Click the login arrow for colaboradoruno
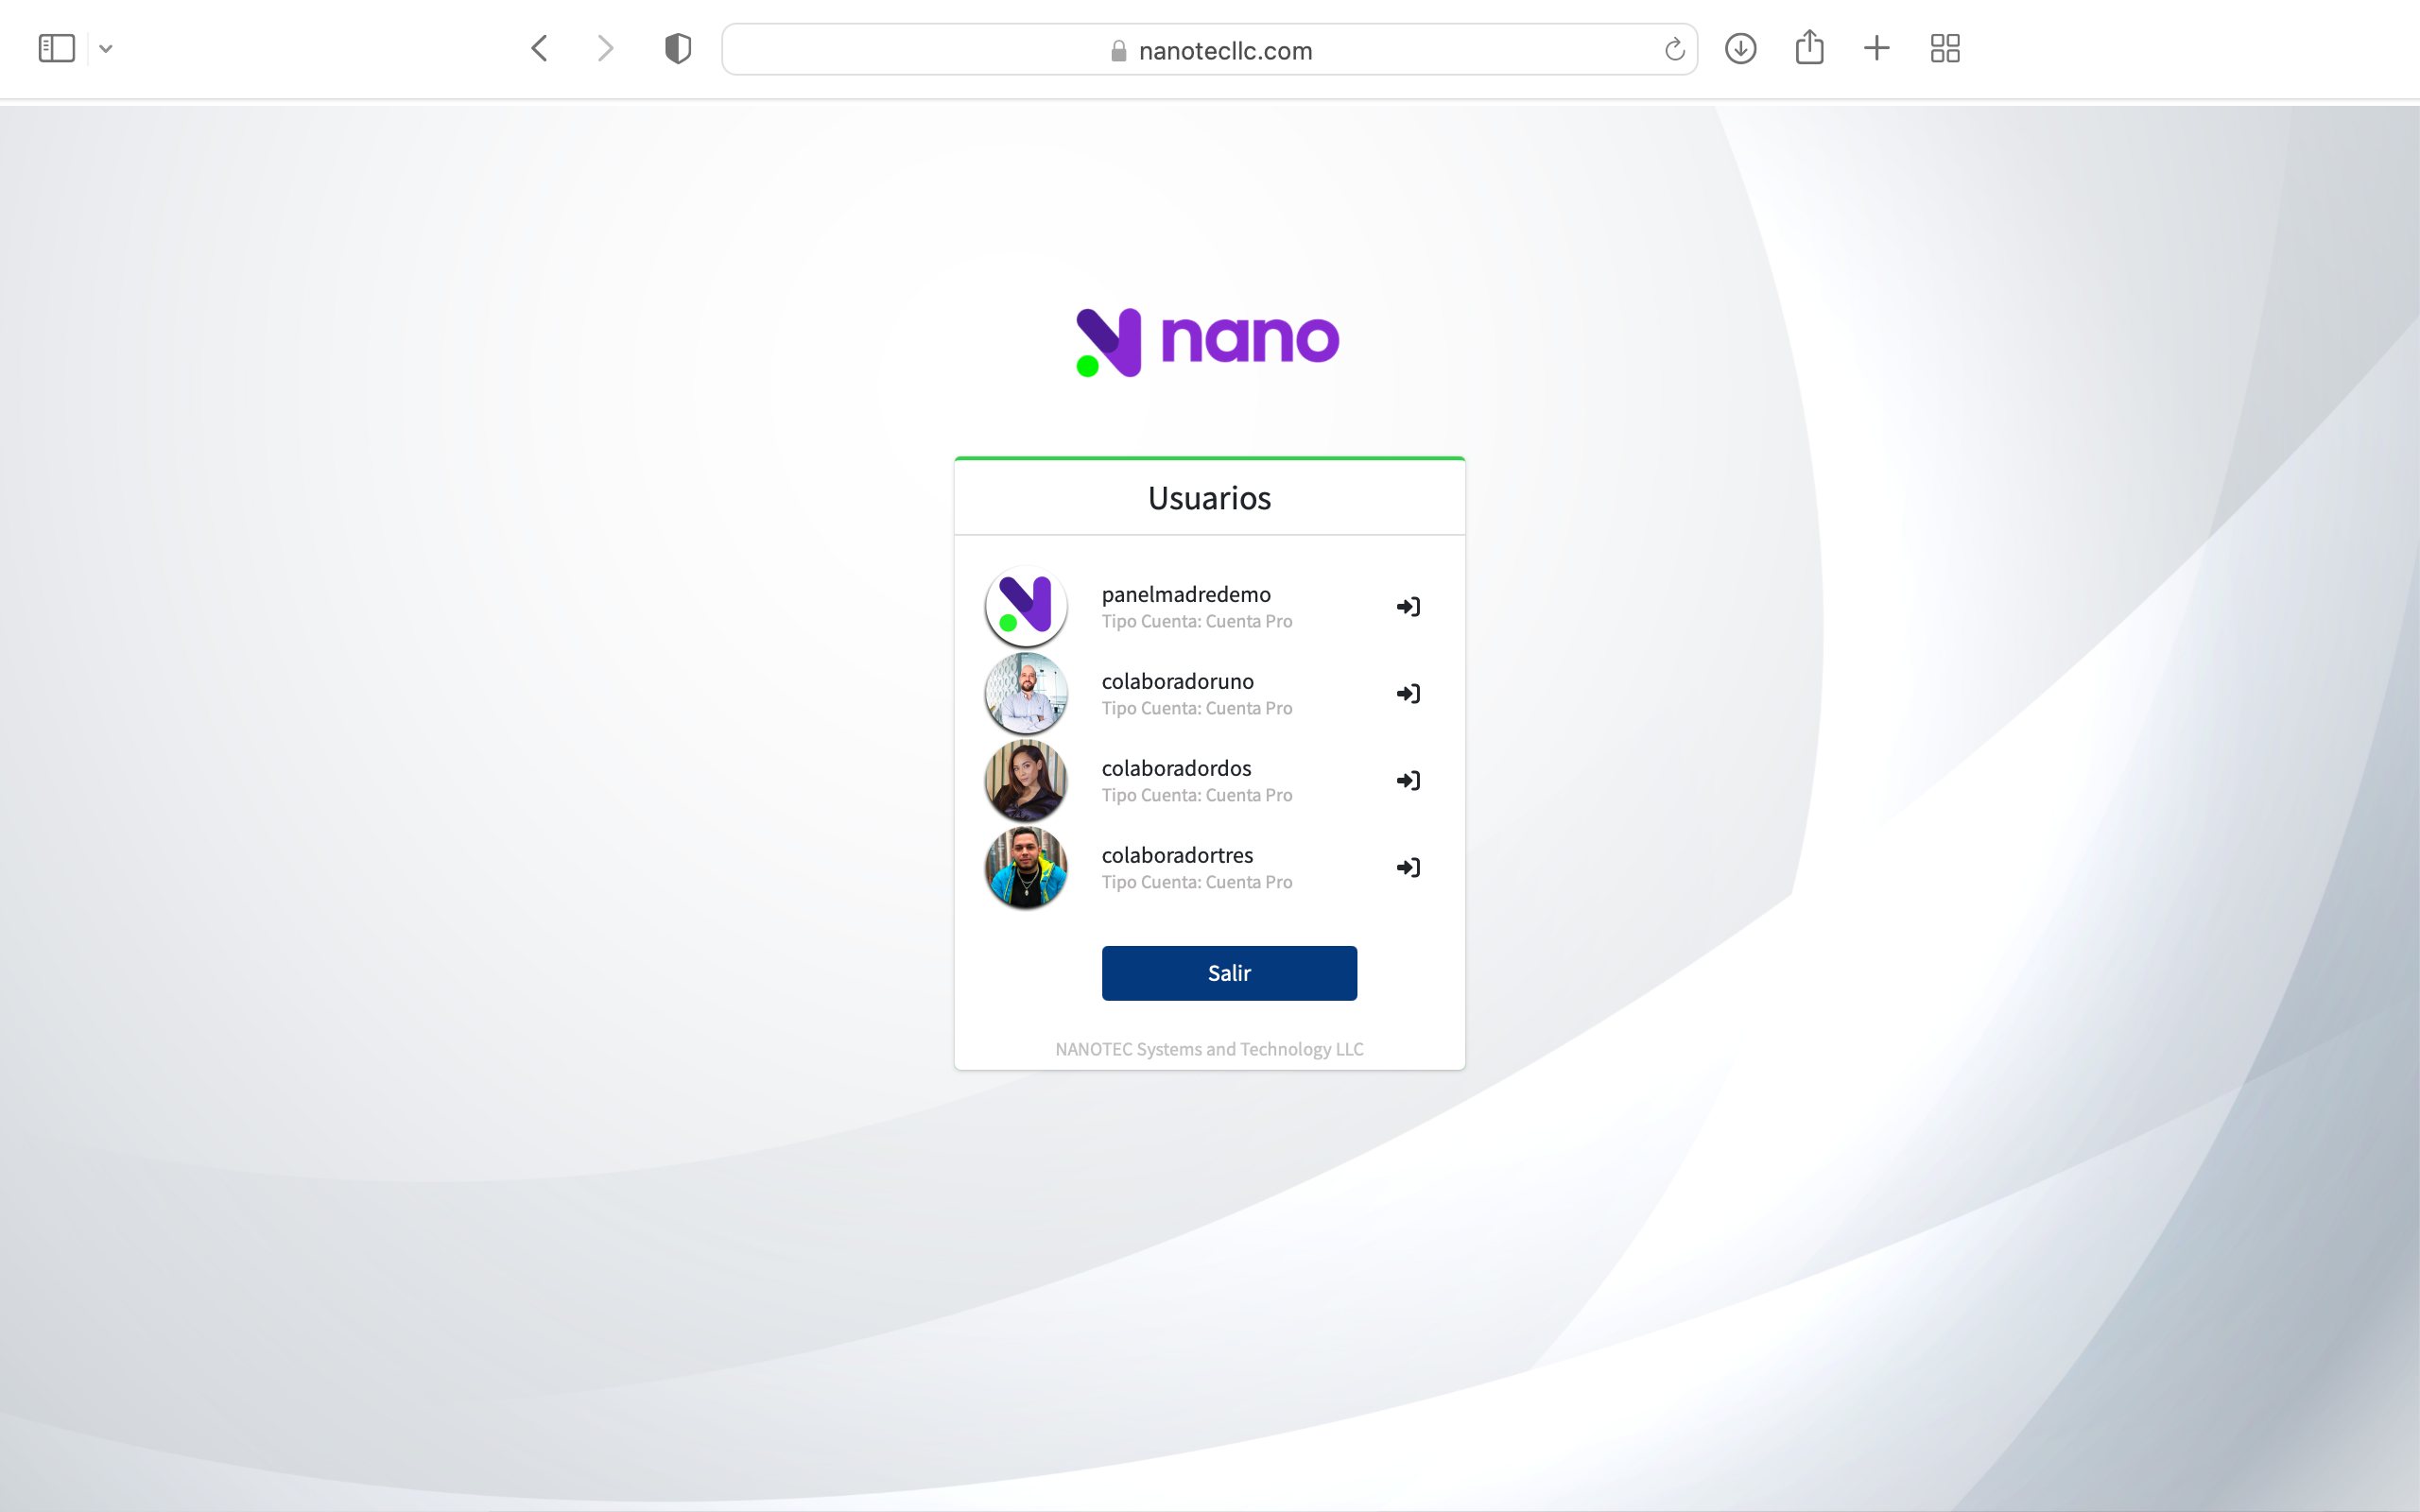 tap(1408, 694)
